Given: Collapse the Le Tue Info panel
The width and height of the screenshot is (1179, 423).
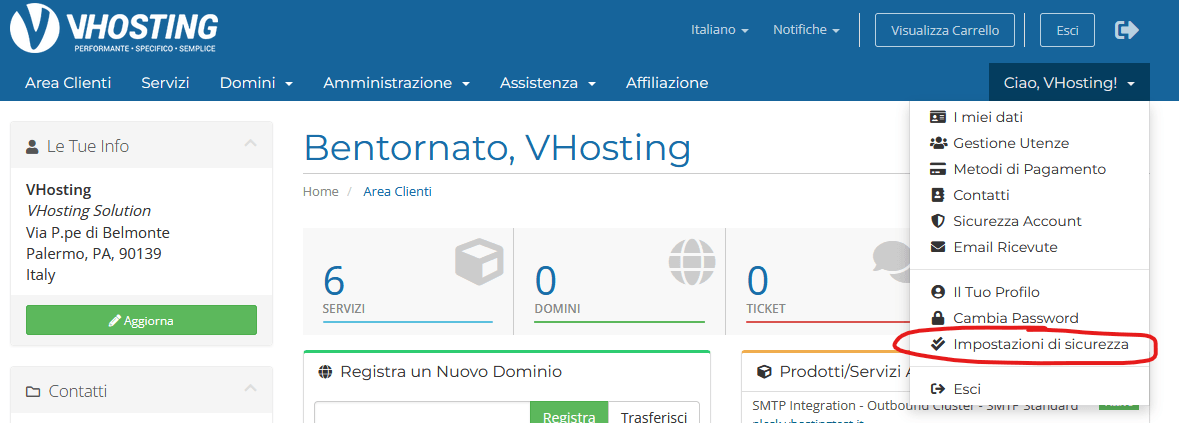Looking at the screenshot, I should click(250, 144).
